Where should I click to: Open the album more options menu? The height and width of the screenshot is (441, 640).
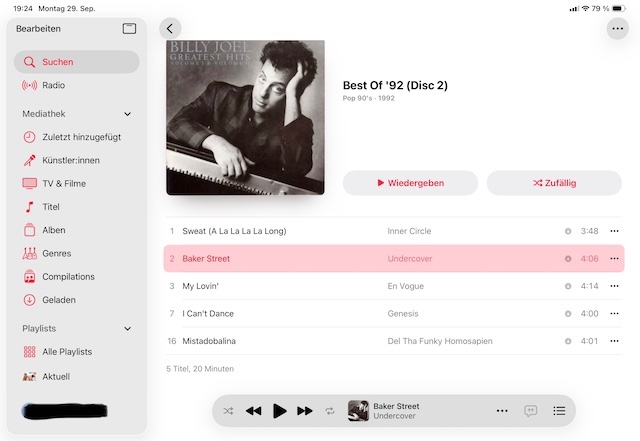click(618, 29)
